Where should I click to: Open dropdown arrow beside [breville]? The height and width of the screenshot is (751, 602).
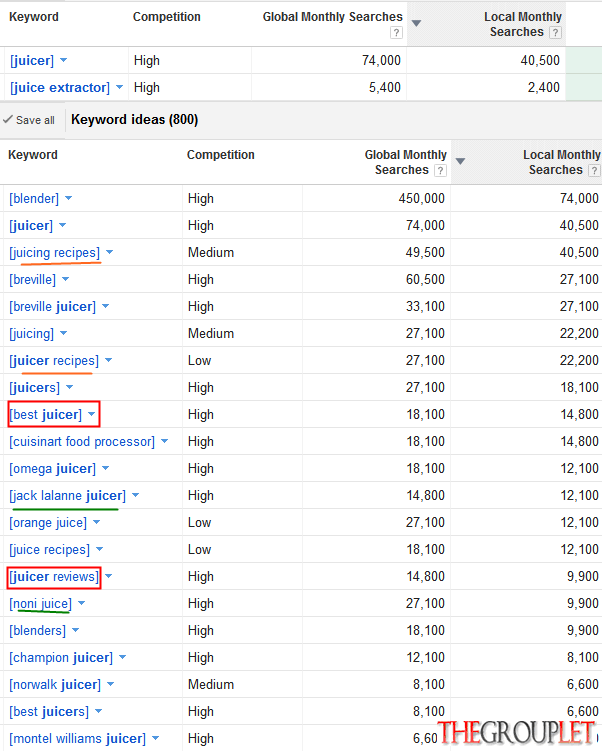(x=66, y=279)
